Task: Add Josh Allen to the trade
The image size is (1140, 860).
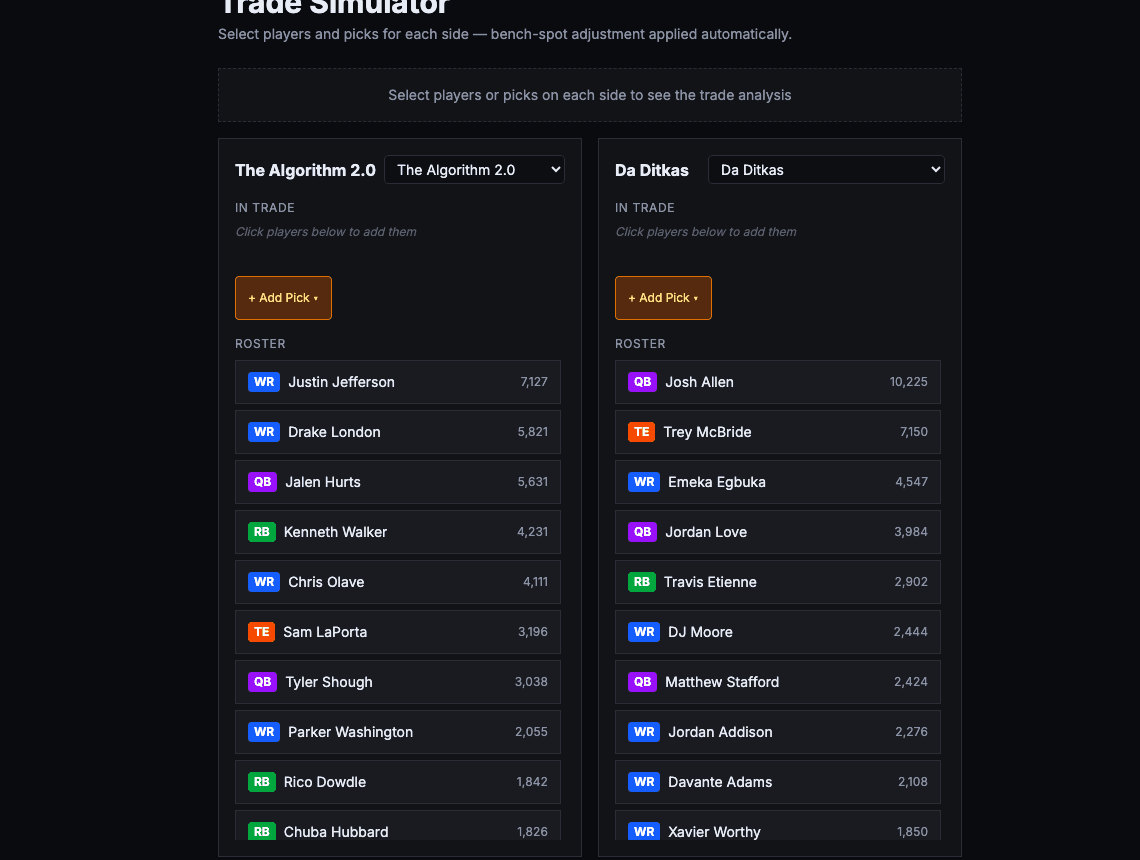Action: click(x=778, y=382)
